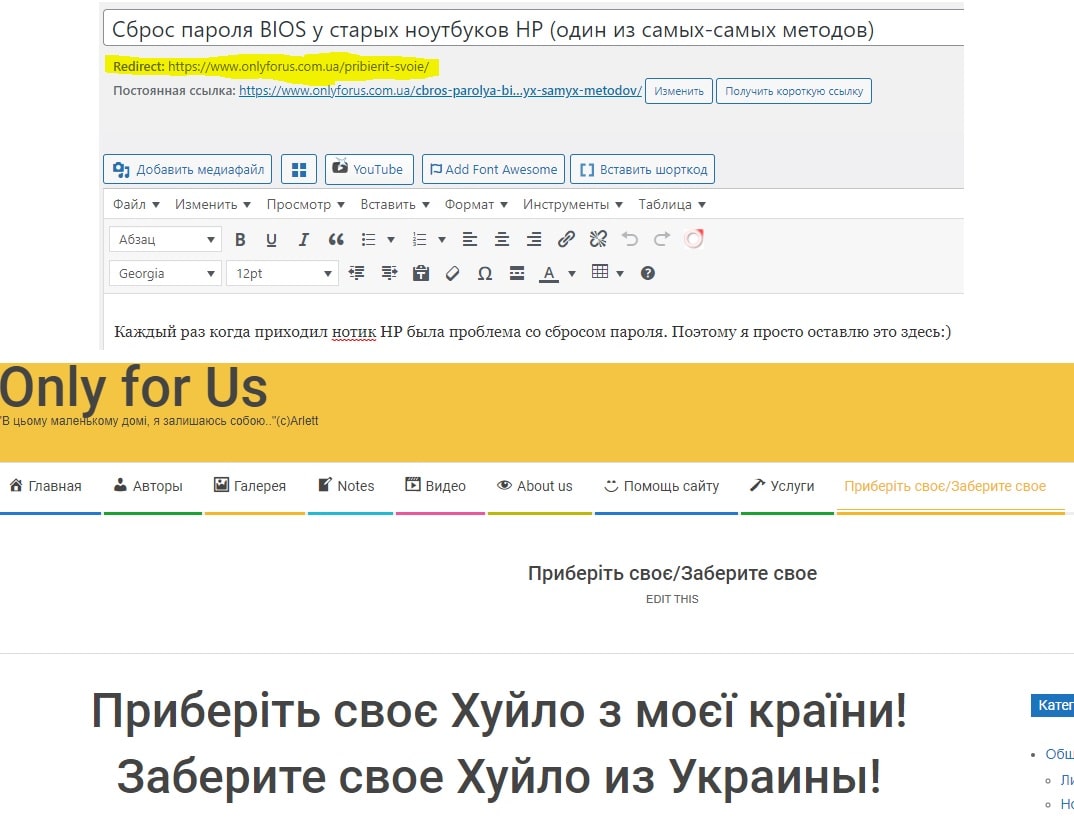Apply italic formatting
The height and width of the screenshot is (822, 1074).
[x=304, y=240]
